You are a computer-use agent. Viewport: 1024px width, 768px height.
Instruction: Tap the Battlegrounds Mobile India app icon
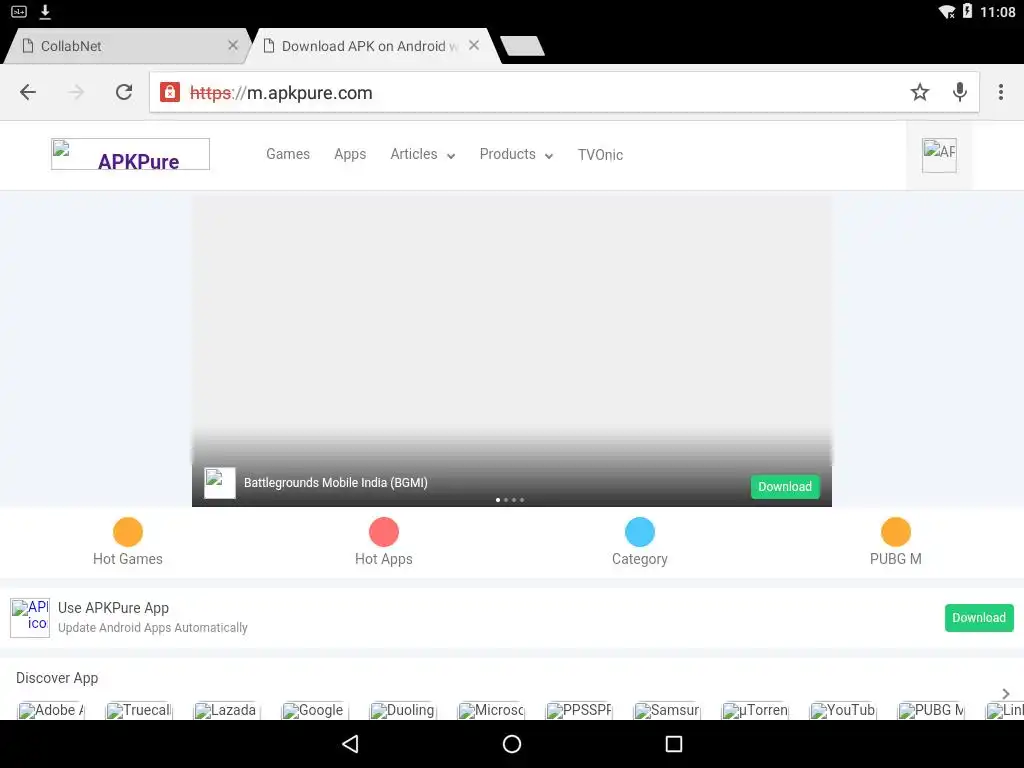point(220,483)
